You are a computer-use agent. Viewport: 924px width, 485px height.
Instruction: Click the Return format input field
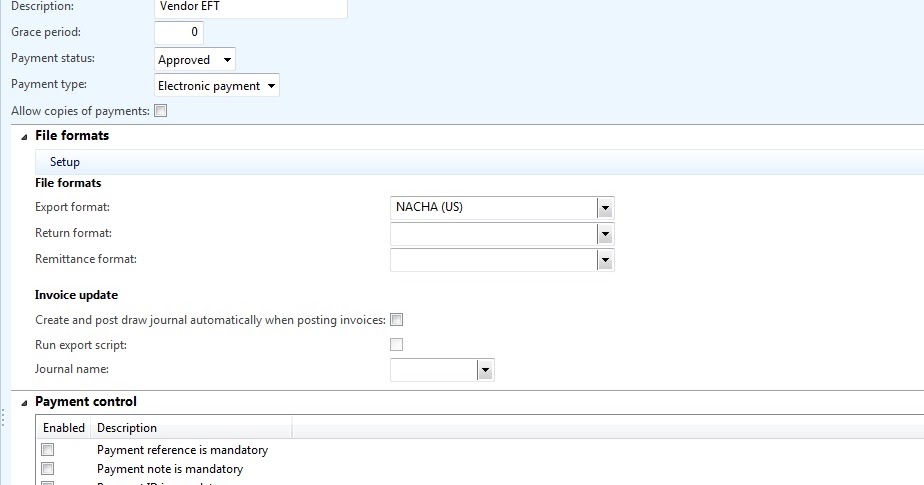click(493, 234)
